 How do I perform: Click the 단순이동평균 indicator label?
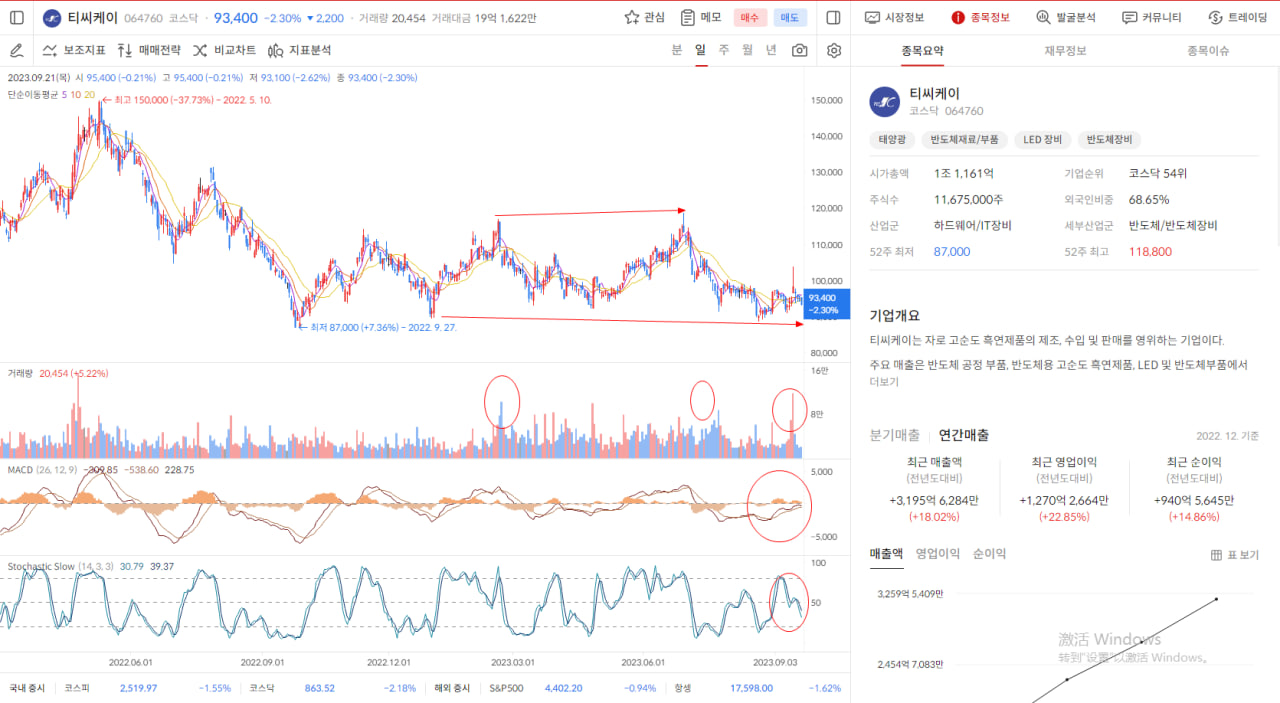(x=32, y=95)
